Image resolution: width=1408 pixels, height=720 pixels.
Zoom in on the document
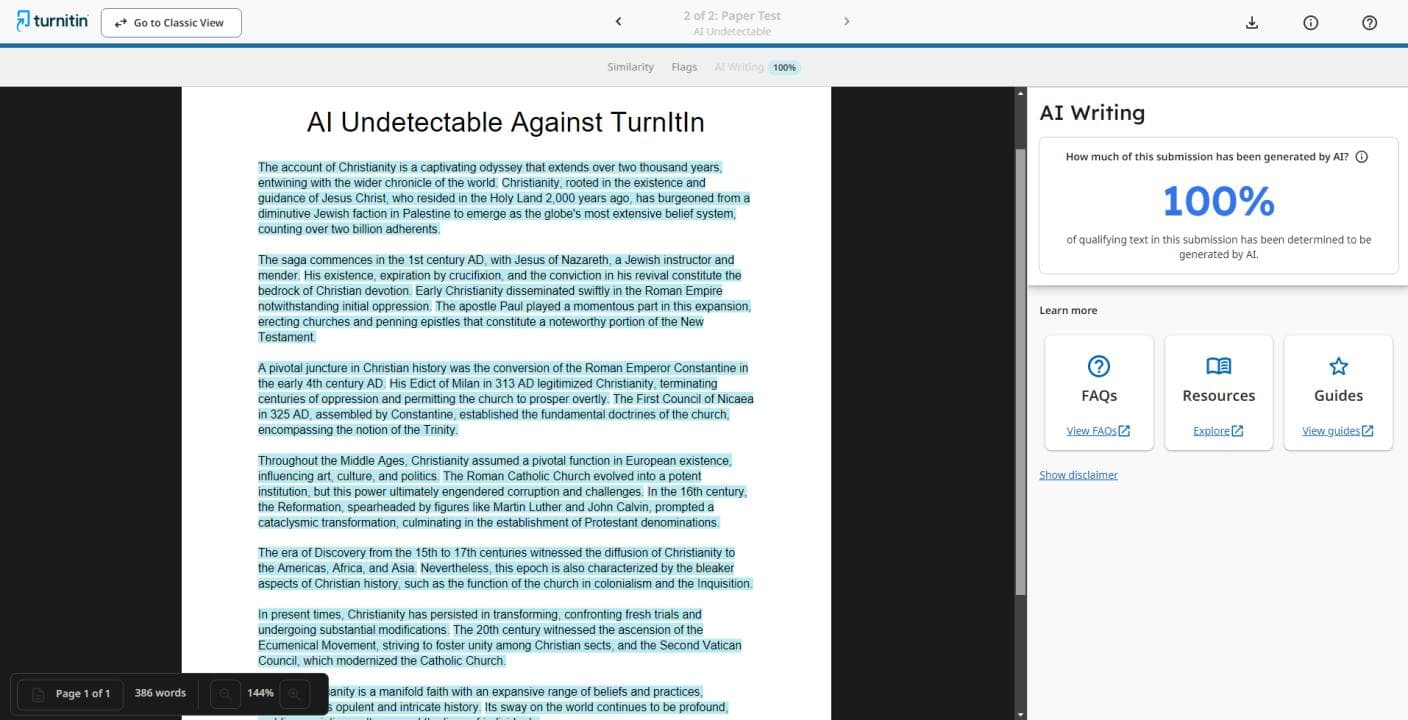click(294, 693)
